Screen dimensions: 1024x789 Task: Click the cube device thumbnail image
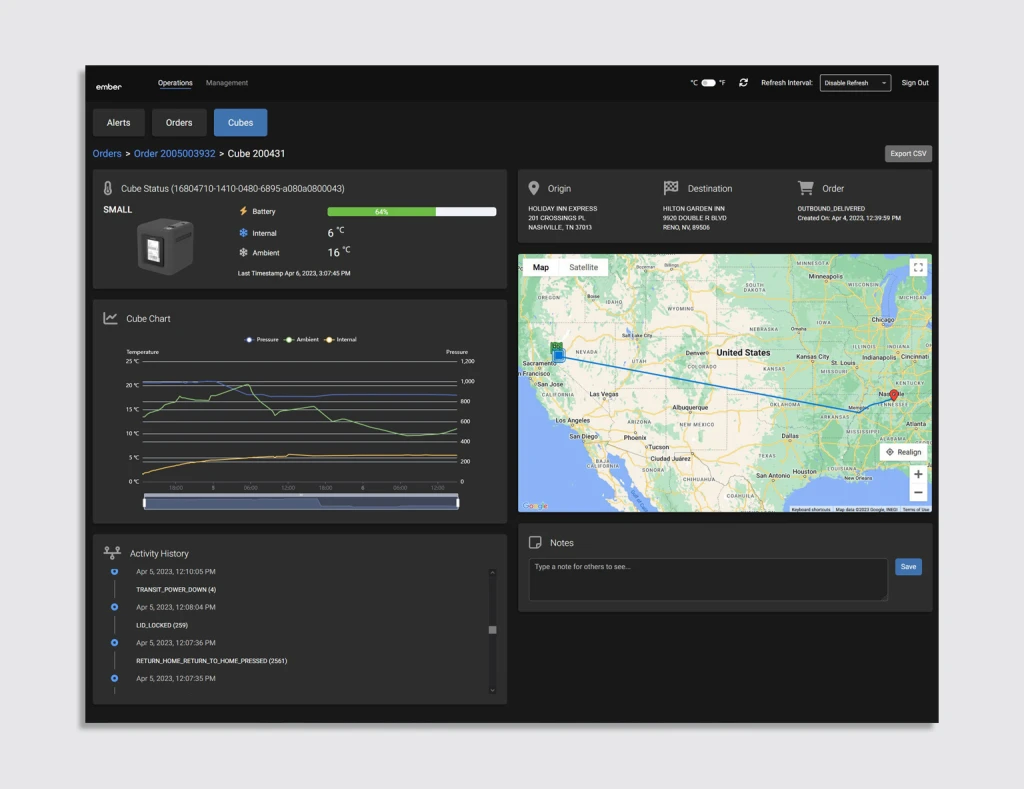[x=164, y=245]
